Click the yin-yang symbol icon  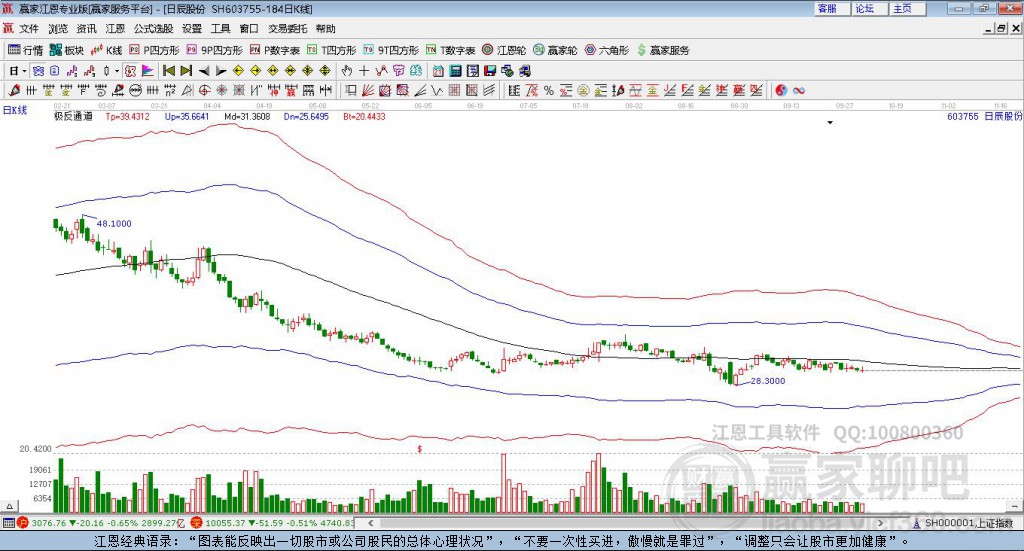780,90
